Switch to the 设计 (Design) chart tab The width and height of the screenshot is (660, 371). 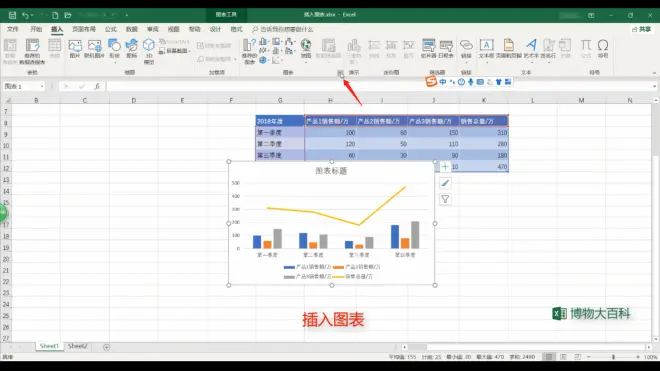pyautogui.click(x=216, y=29)
